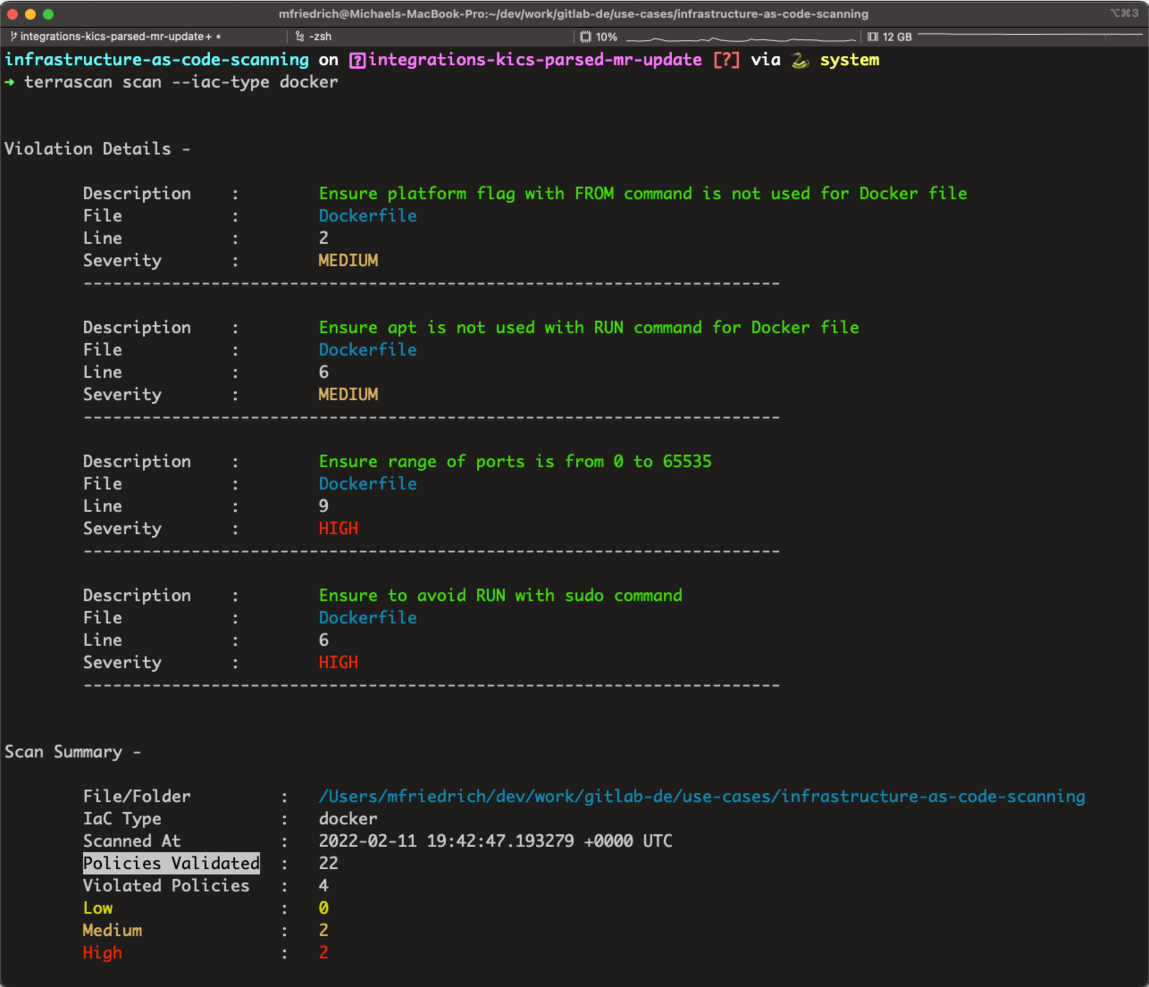The height and width of the screenshot is (987, 1149).
Task: Click the red [?] git status indicator in the prompt
Action: pos(726,59)
